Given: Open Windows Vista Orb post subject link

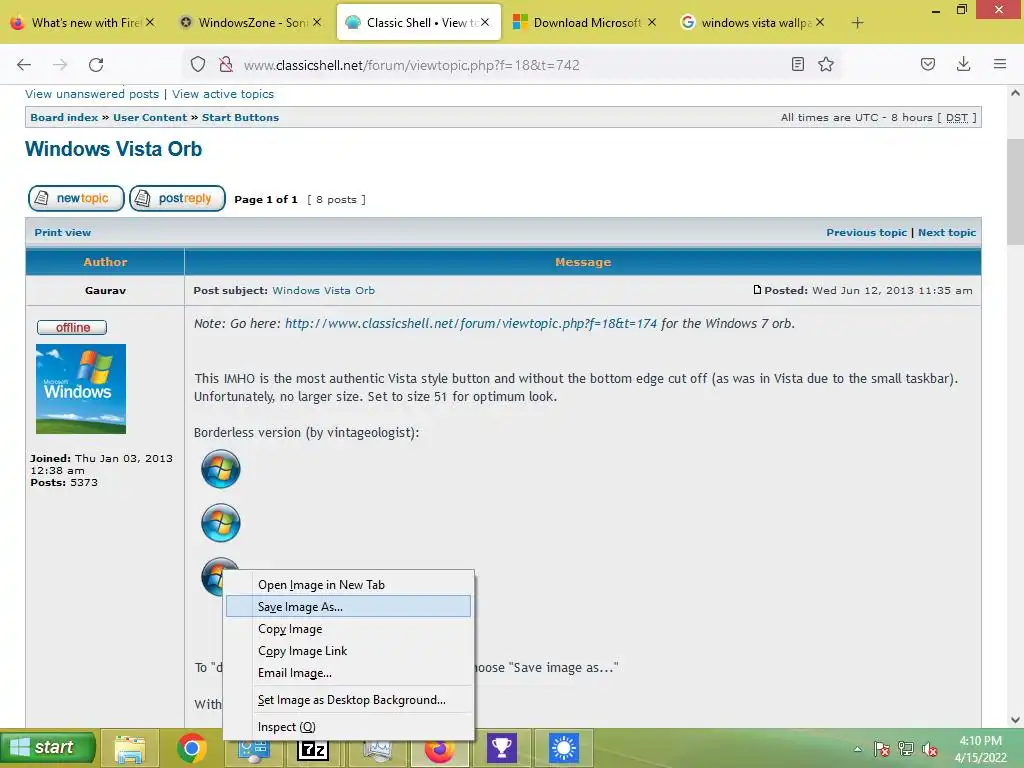Looking at the screenshot, I should click(323, 291).
